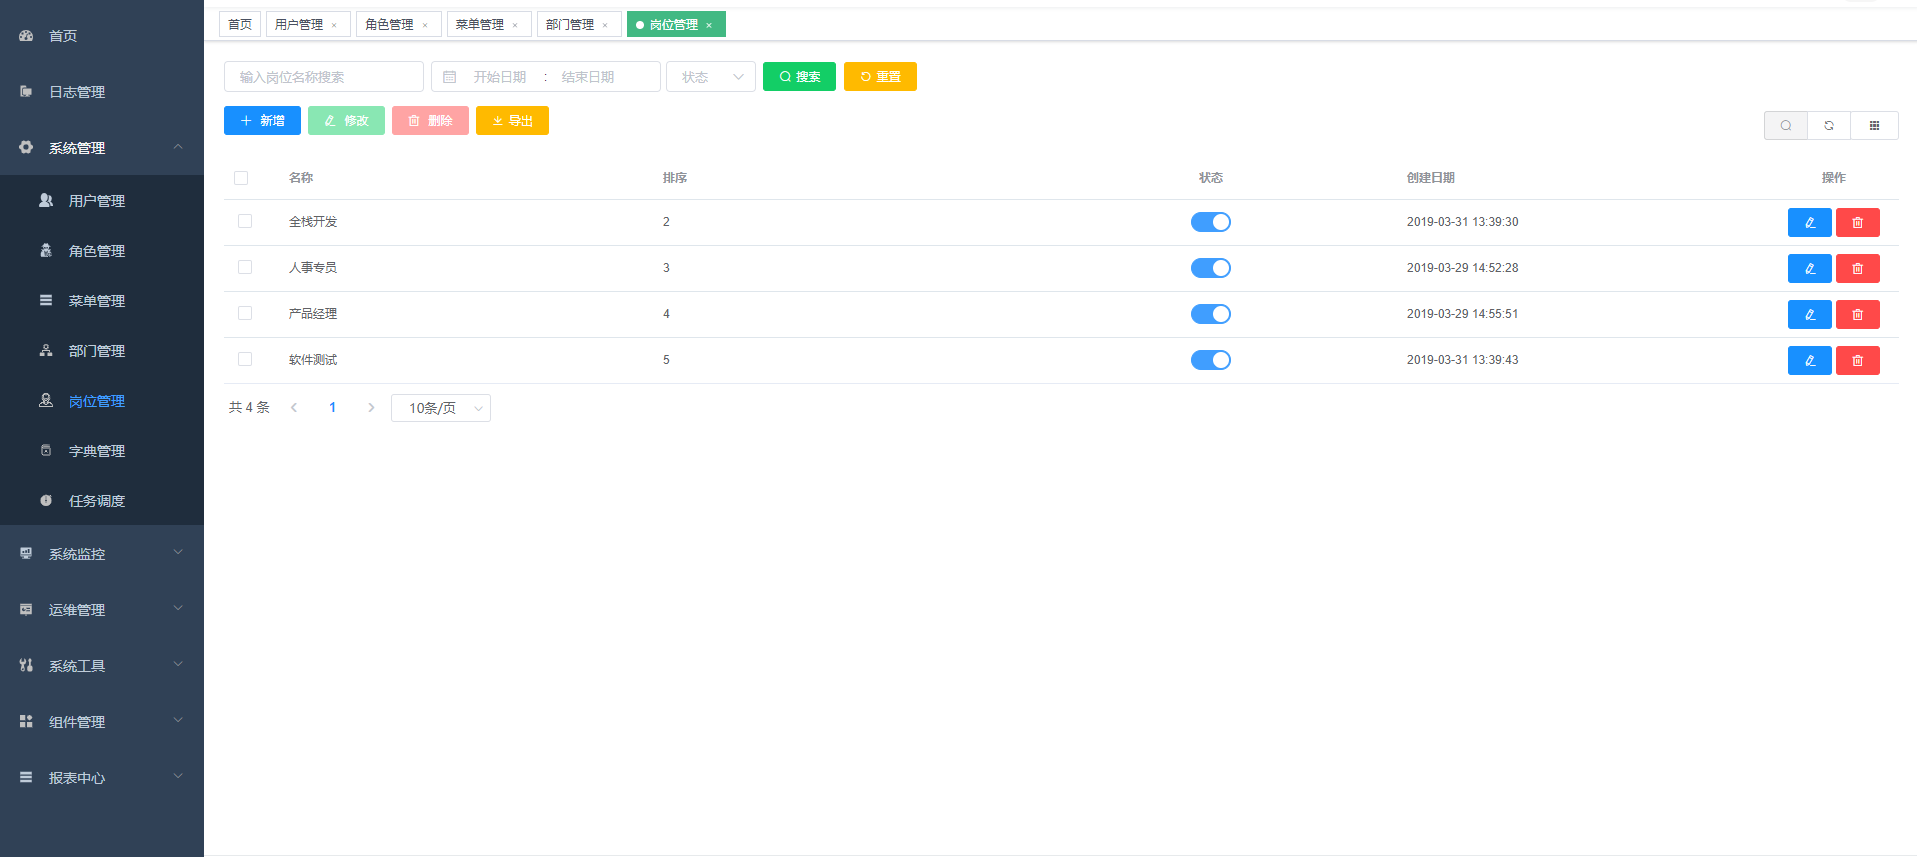
Task: Close the 菜单管理 tab
Action: [x=515, y=25]
